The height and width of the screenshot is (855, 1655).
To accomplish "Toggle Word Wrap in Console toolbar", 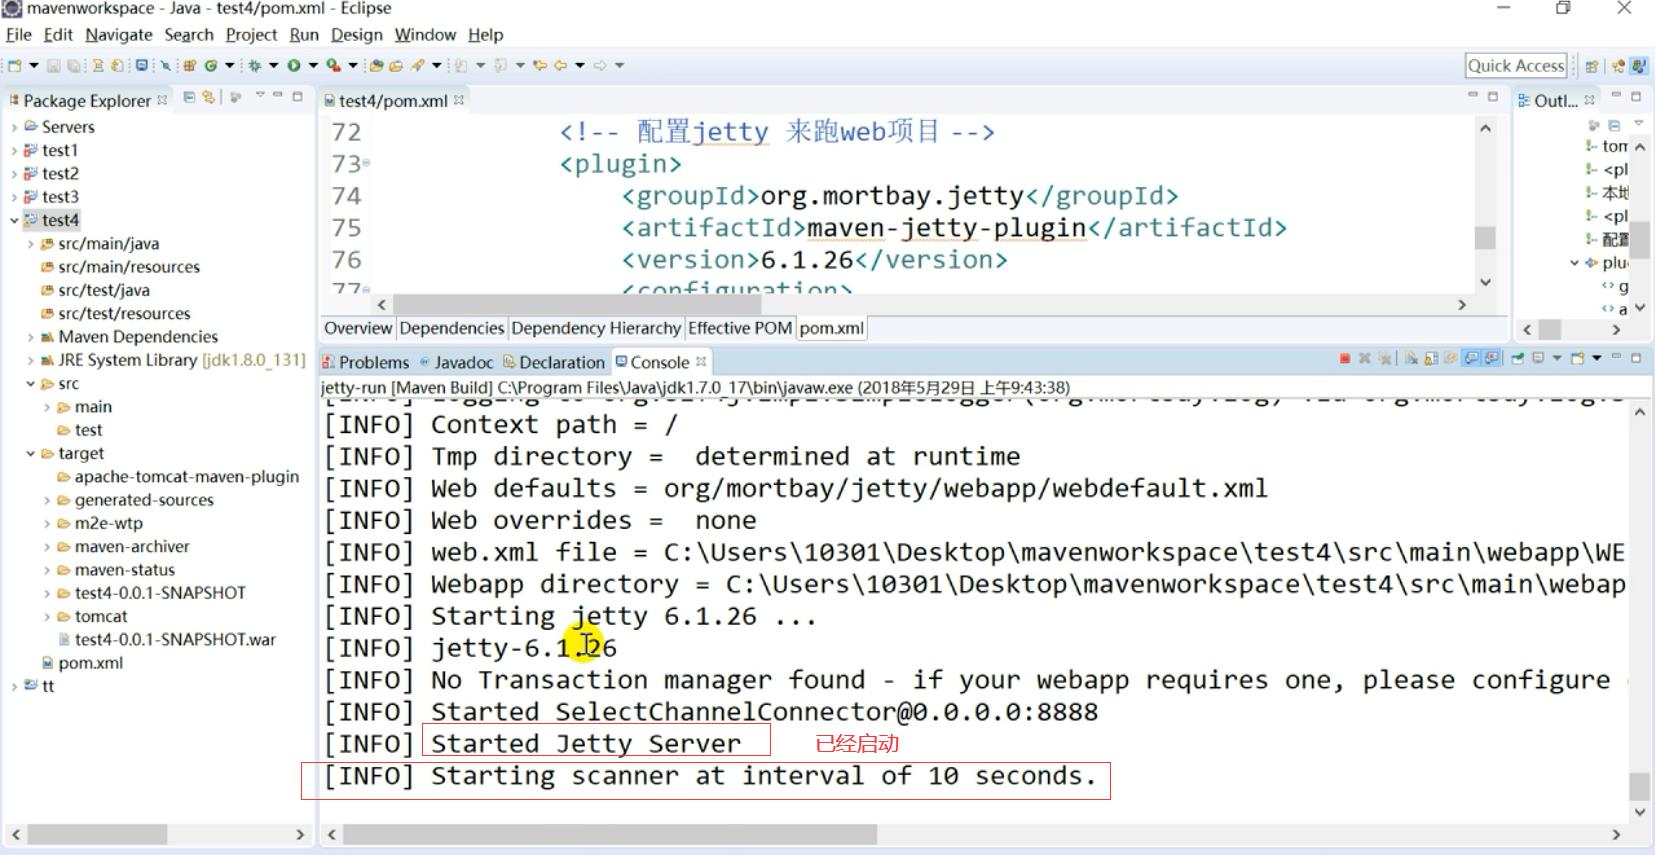I will coord(1450,358).
